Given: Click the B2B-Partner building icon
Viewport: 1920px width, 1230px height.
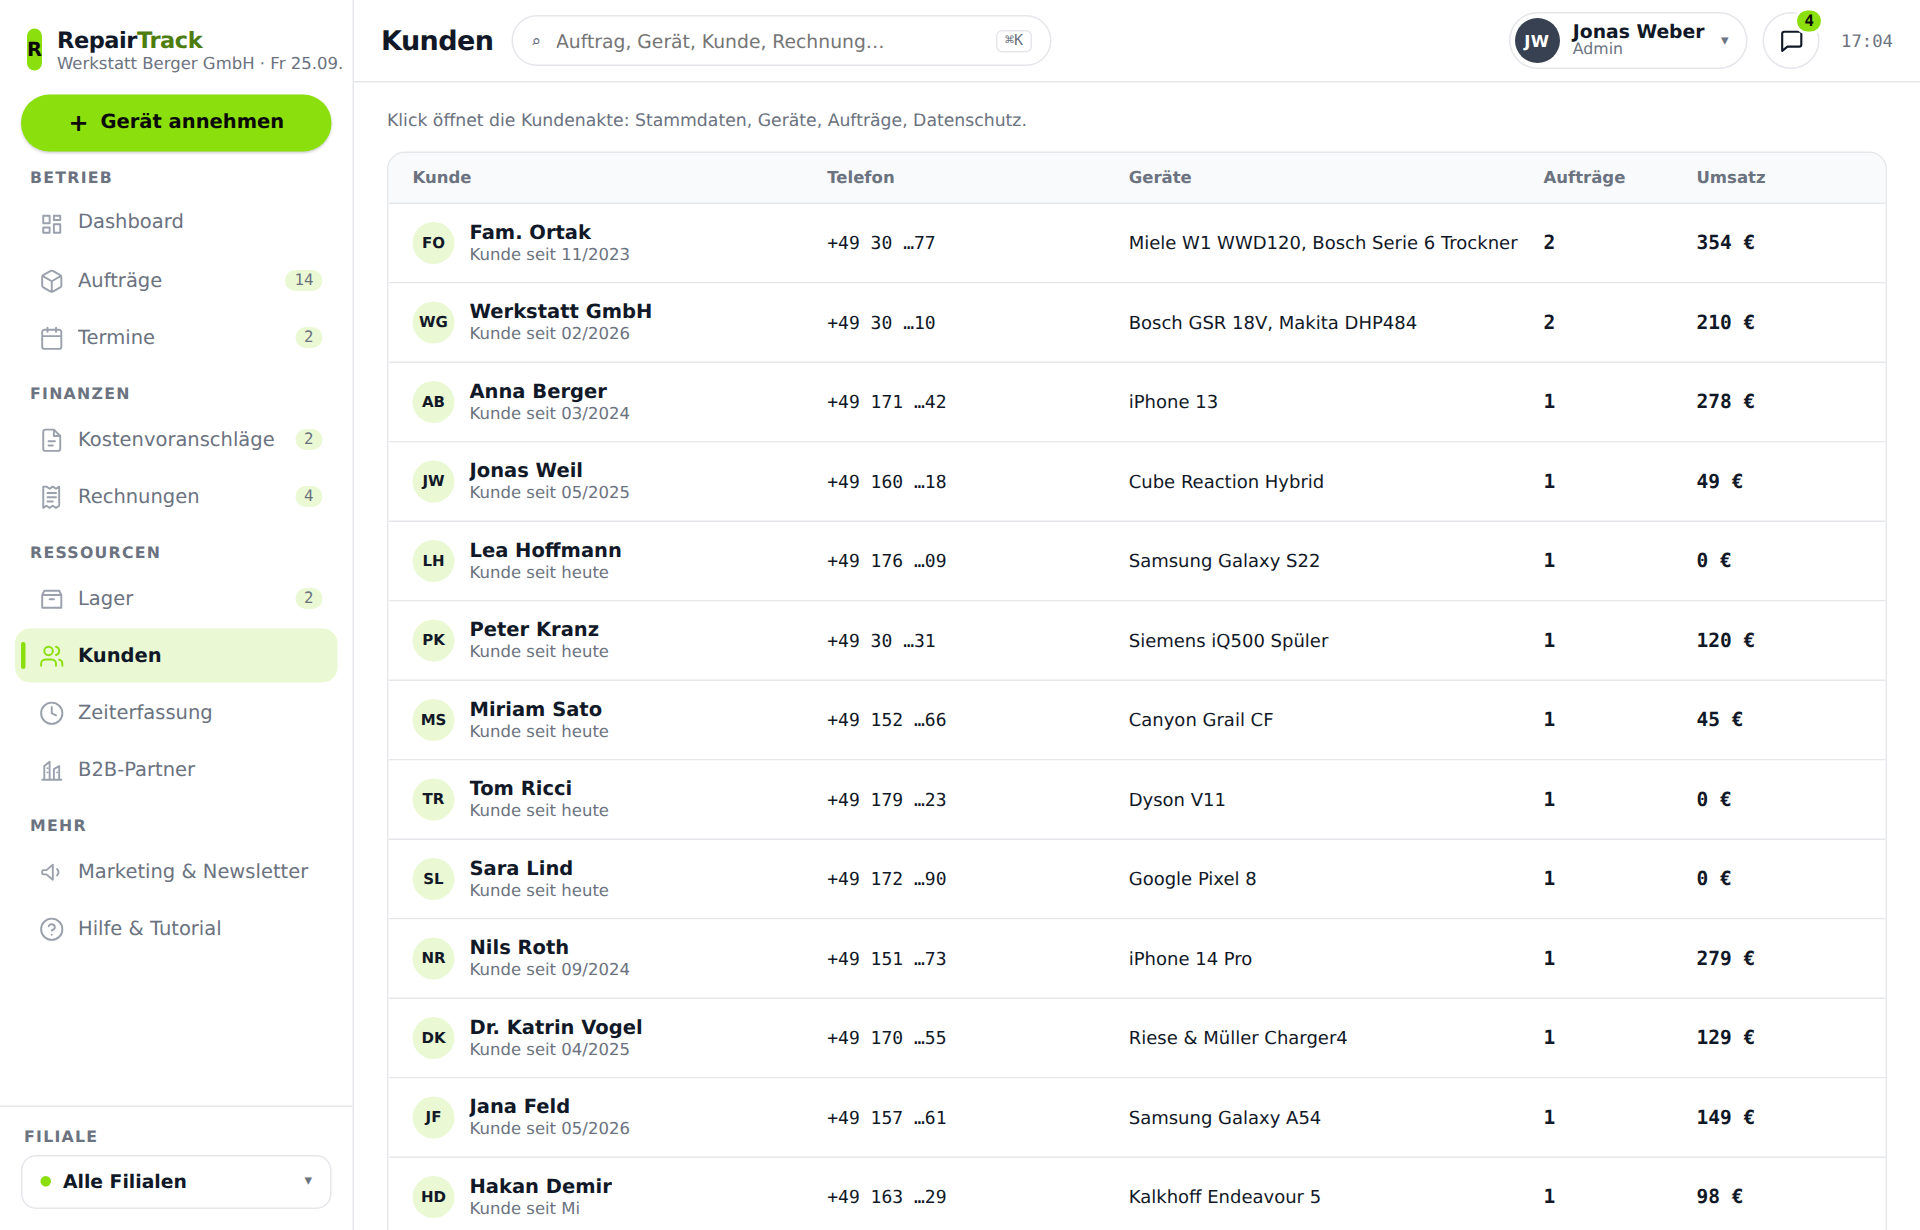Looking at the screenshot, I should tap(52, 770).
